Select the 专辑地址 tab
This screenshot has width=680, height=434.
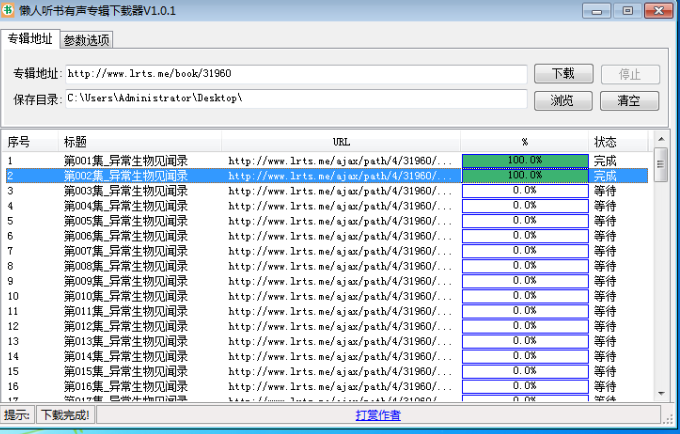point(31,39)
